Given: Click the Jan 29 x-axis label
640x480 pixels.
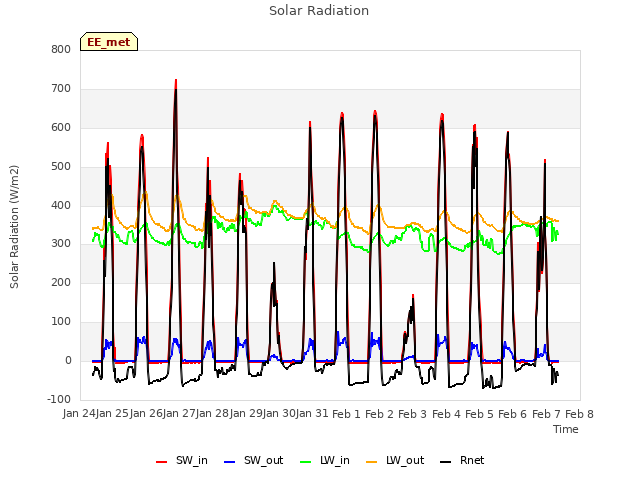Looking at the screenshot, I should [246, 414].
